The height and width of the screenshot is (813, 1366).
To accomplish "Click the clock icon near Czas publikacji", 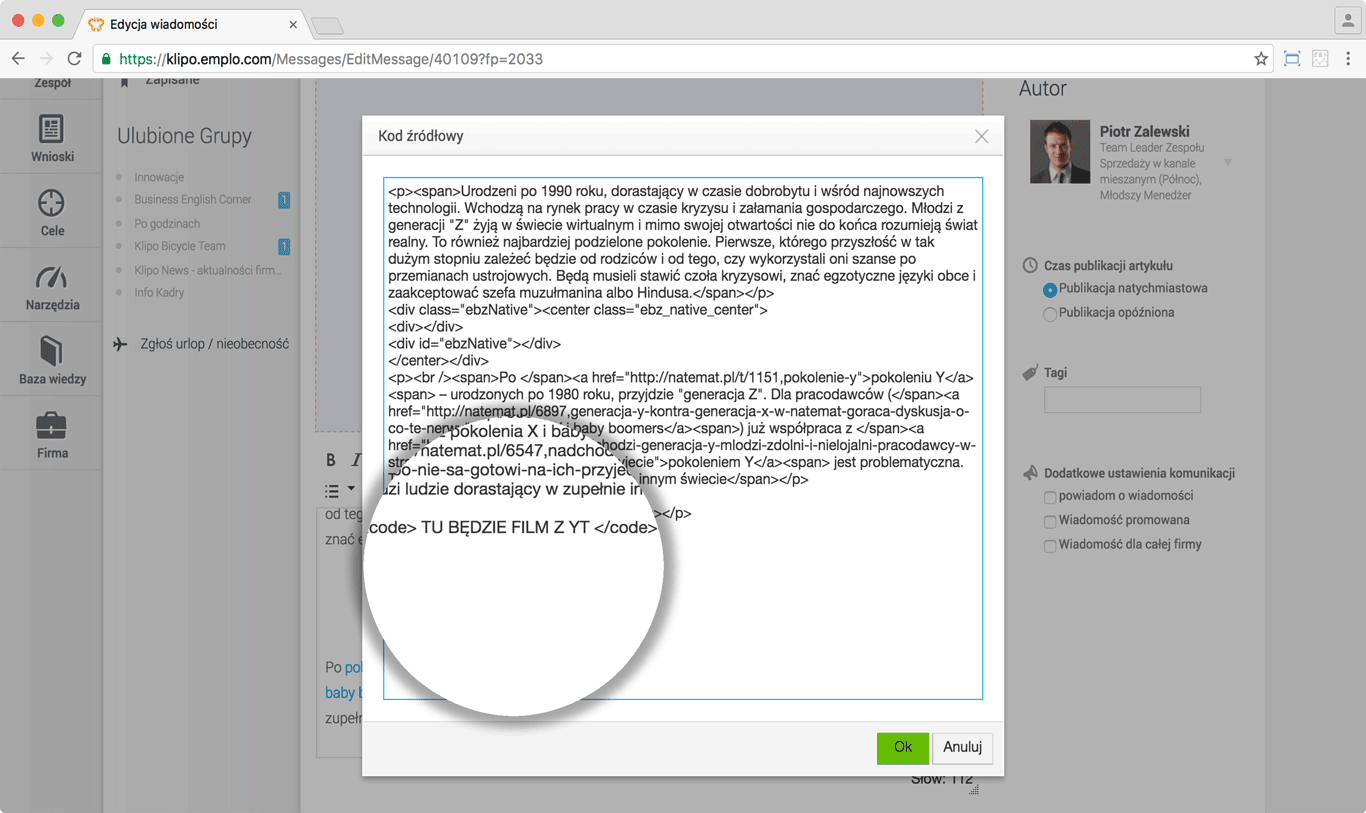I will (1030, 266).
